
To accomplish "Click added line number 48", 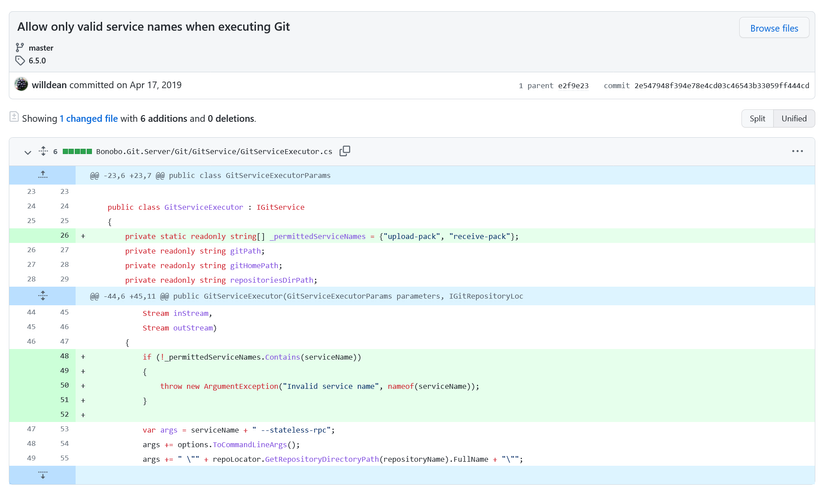I will [x=64, y=356].
